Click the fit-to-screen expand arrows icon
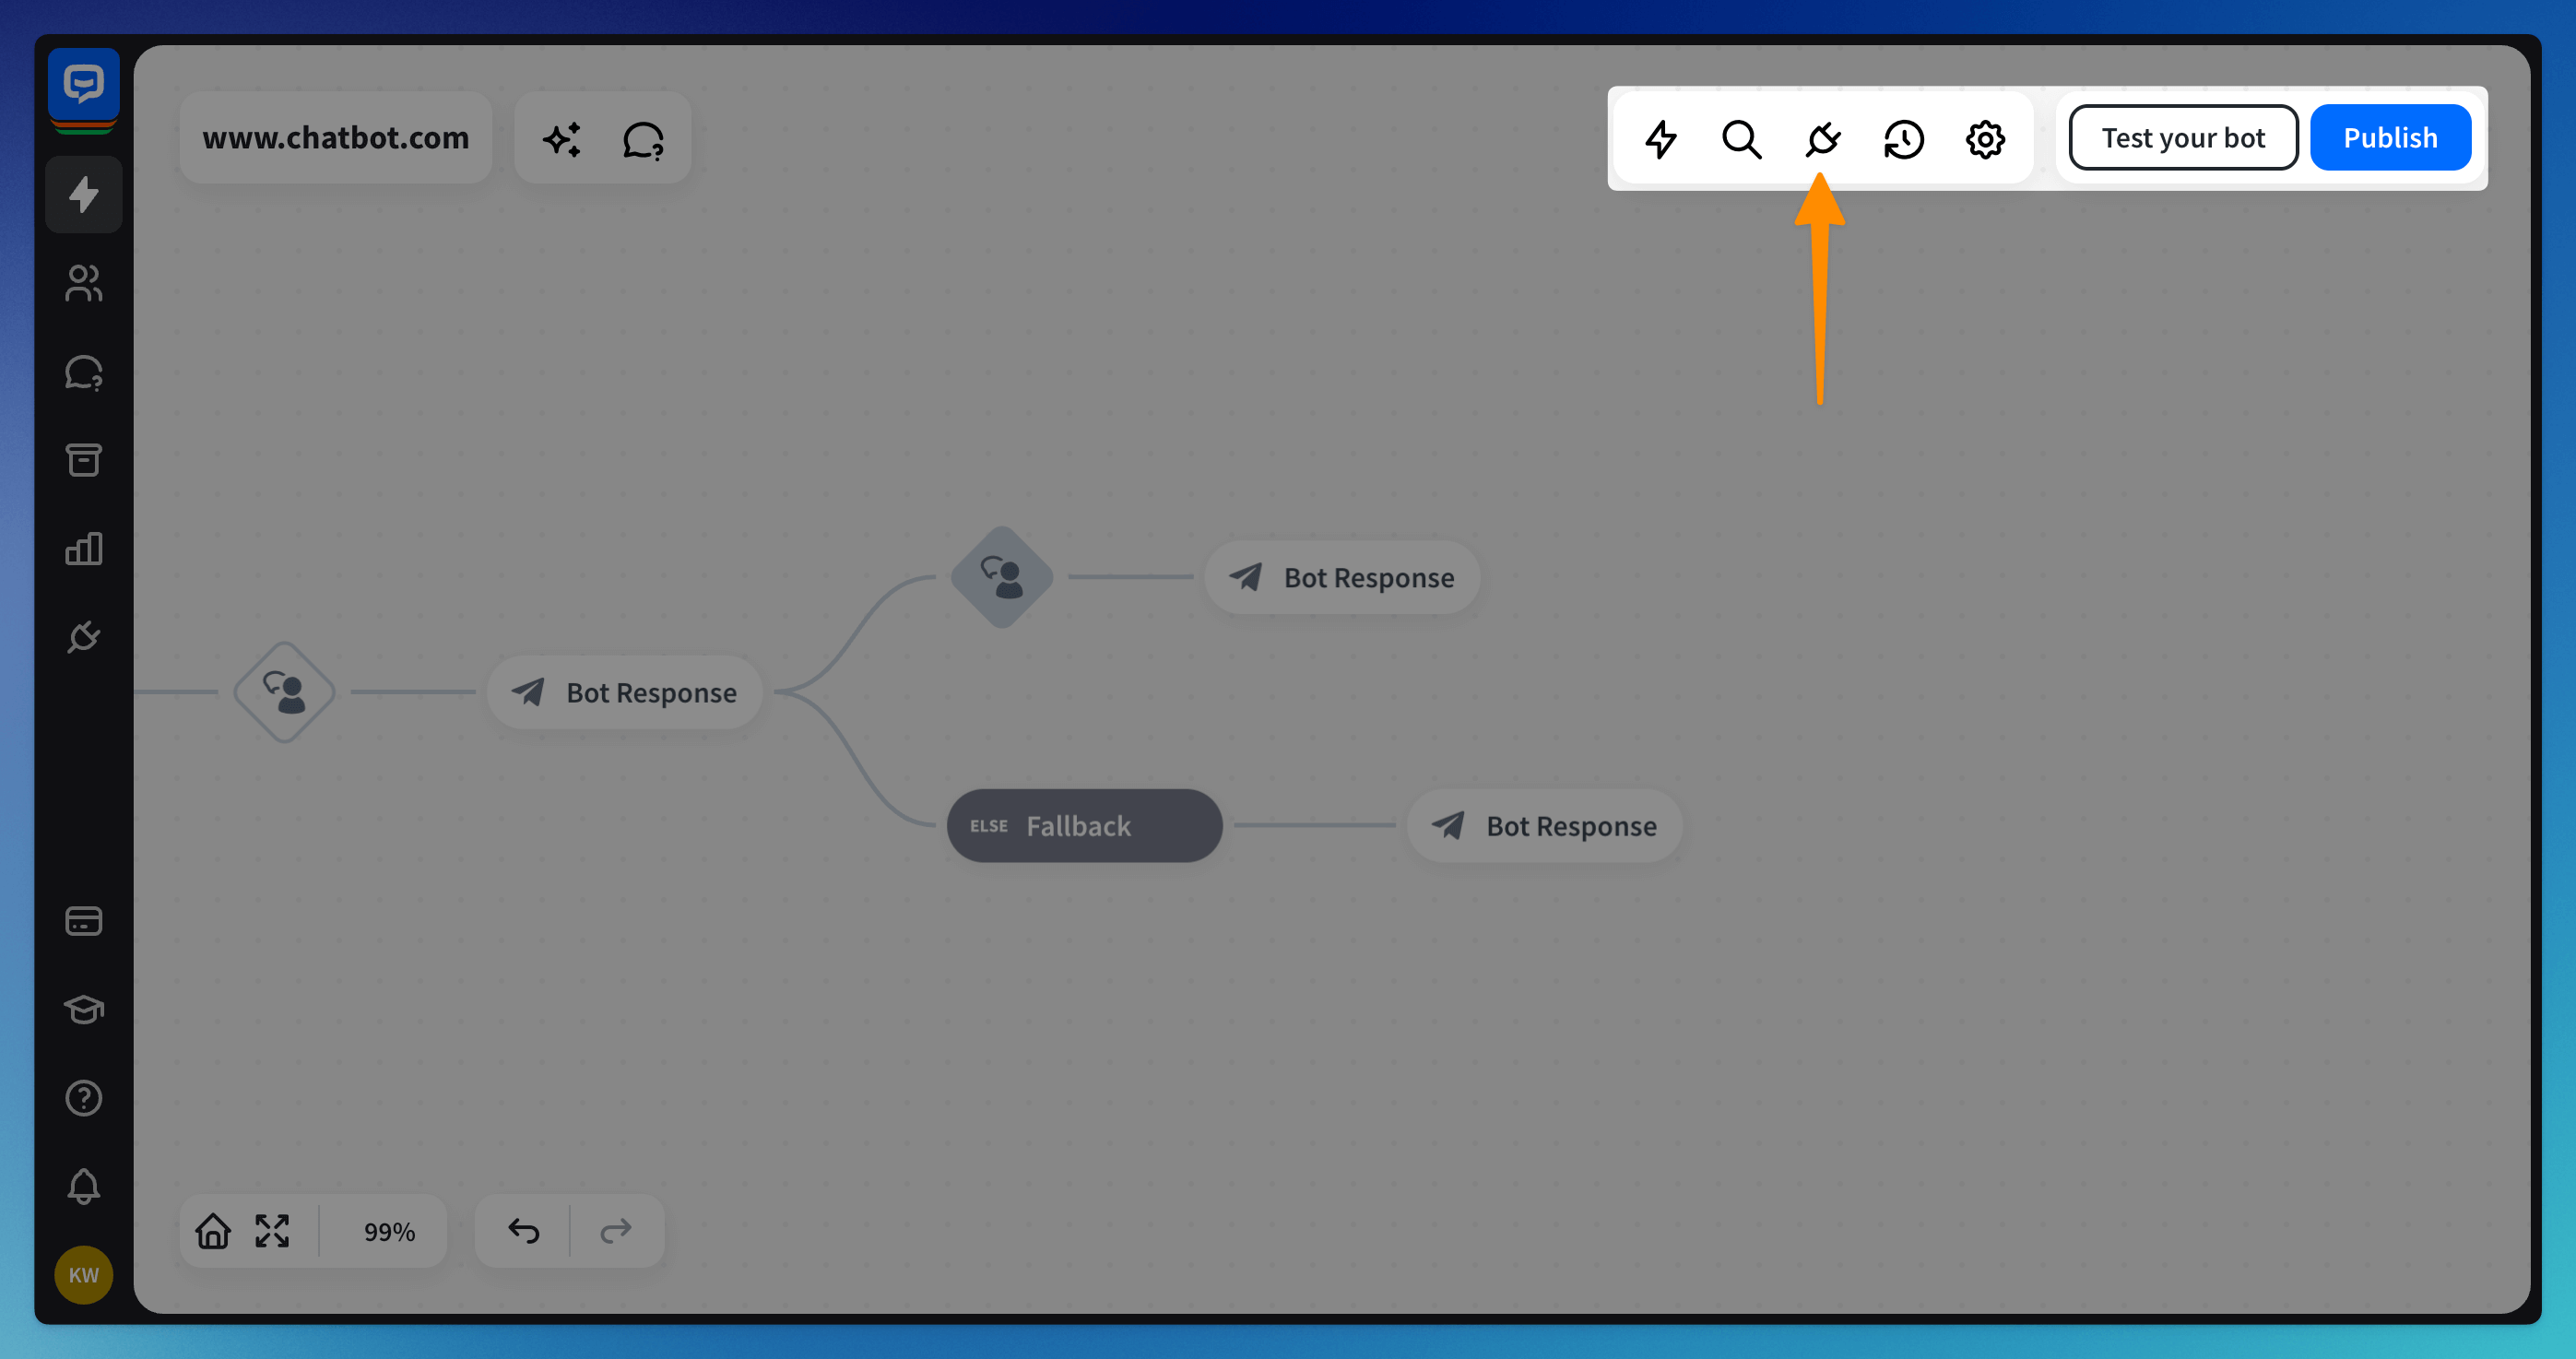 (x=272, y=1231)
